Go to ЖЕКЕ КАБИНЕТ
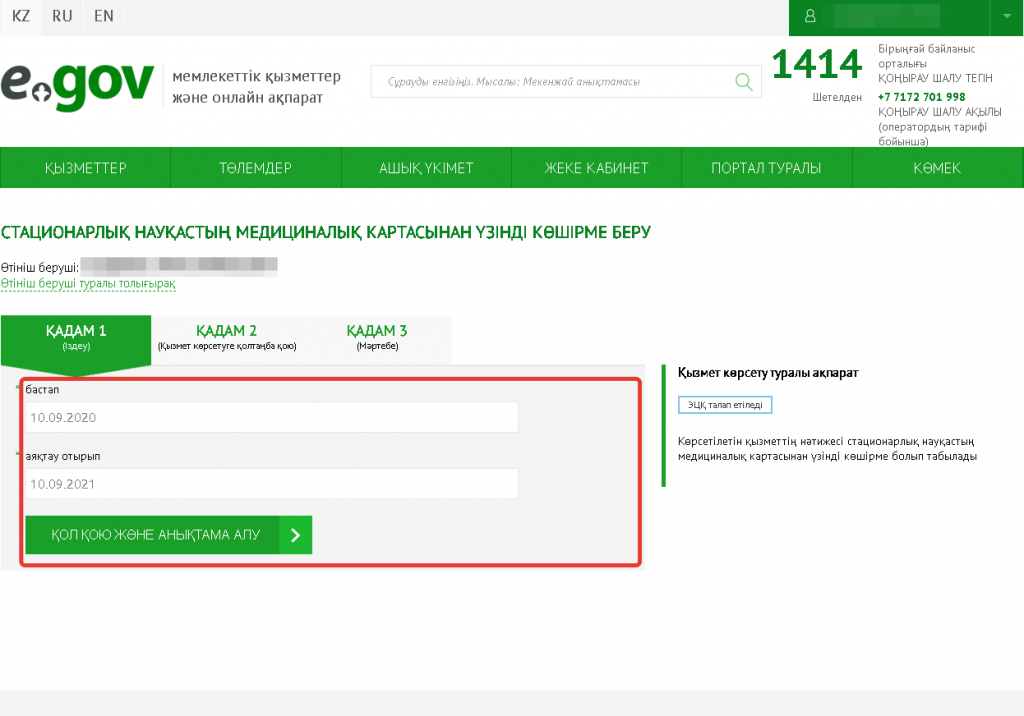 click(596, 168)
